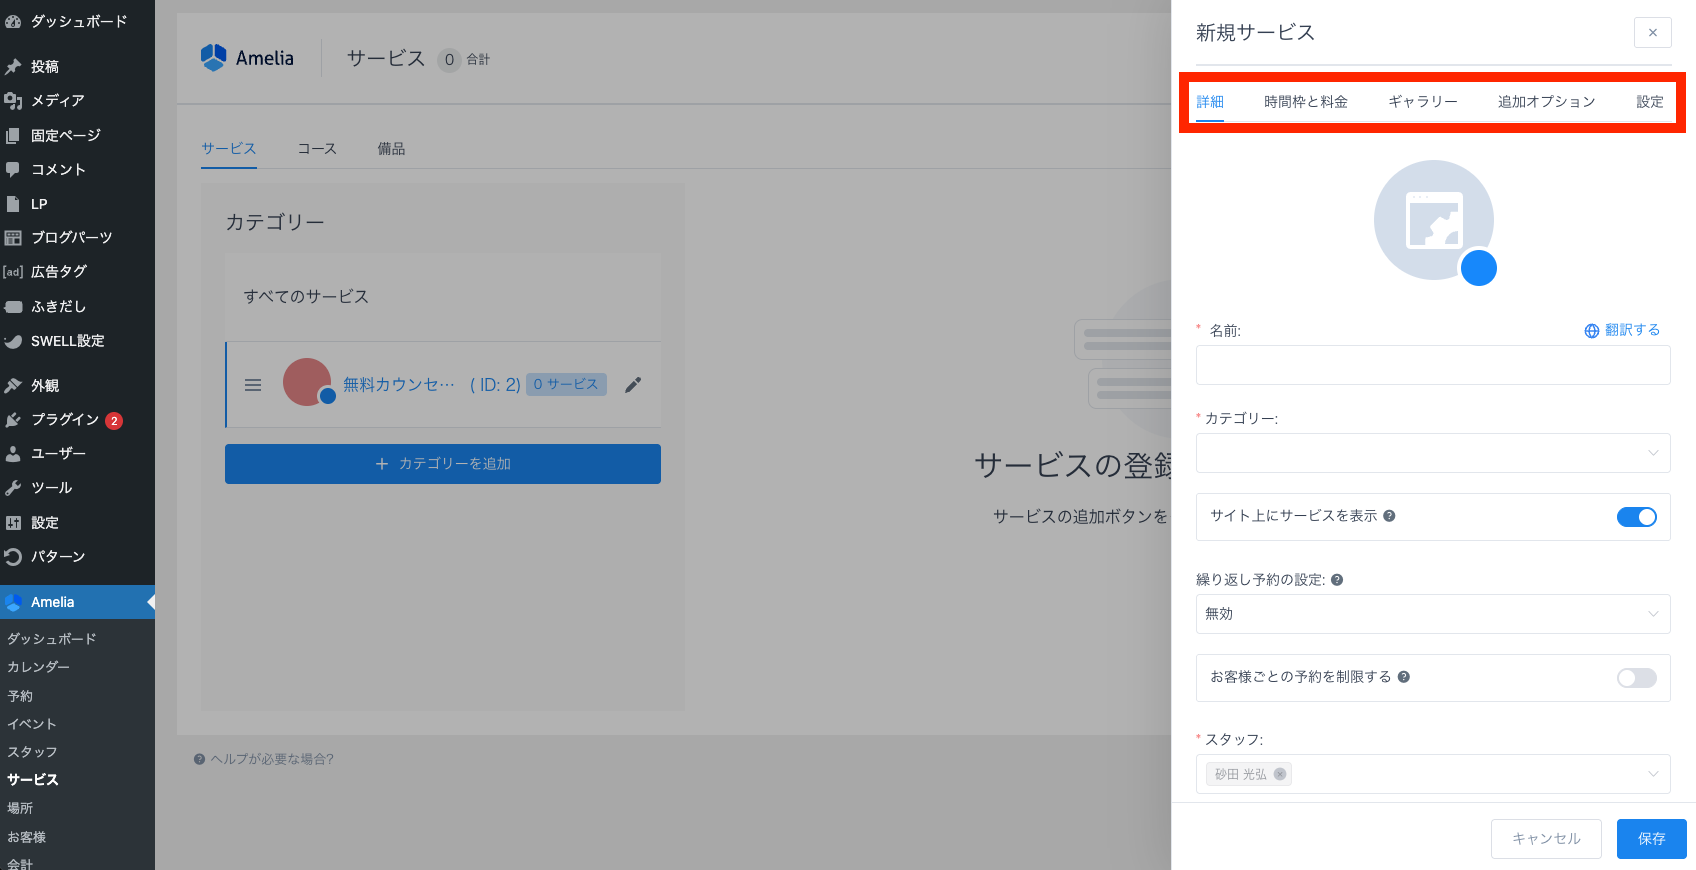Open プラグイン in the WordPress sidebar
Screen dimensions: 1696x870
[65, 420]
